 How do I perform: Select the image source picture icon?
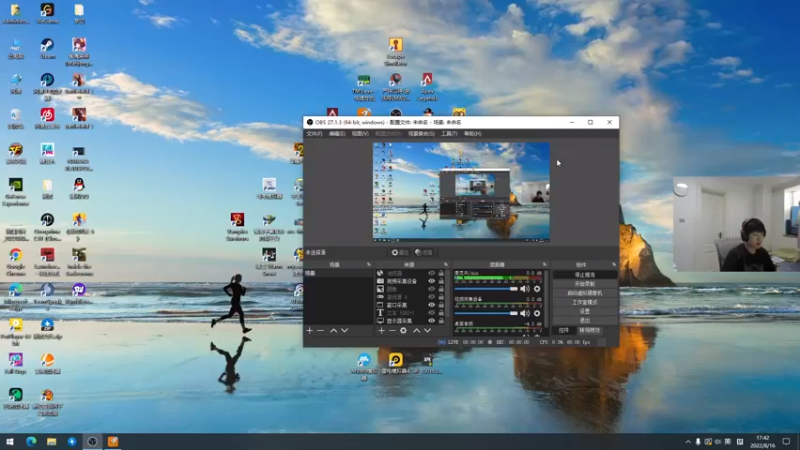click(x=380, y=289)
